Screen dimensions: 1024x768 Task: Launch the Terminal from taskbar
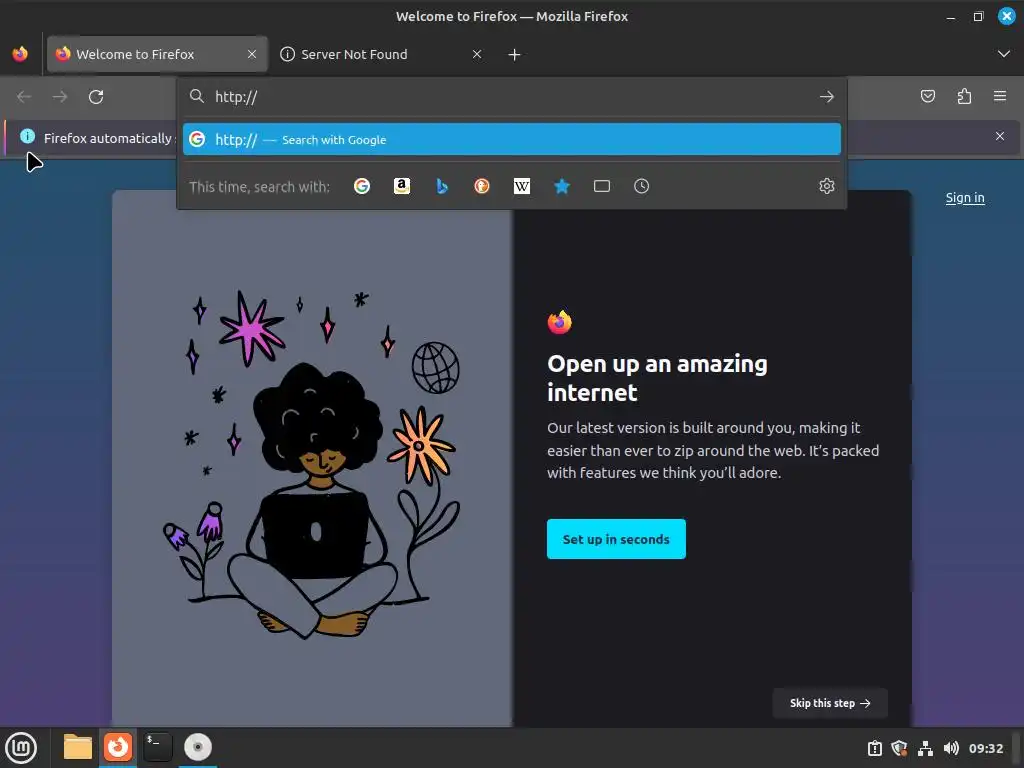click(x=158, y=747)
